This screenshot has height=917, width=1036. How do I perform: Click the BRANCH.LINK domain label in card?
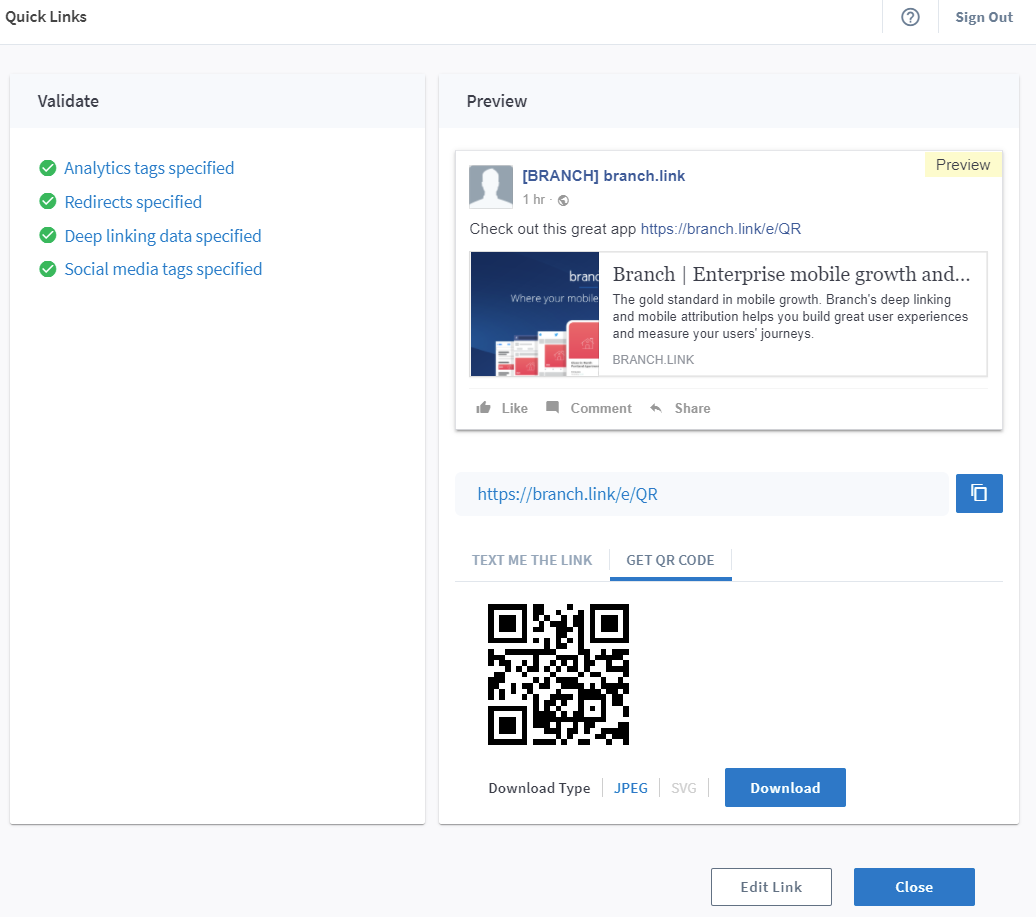[653, 359]
